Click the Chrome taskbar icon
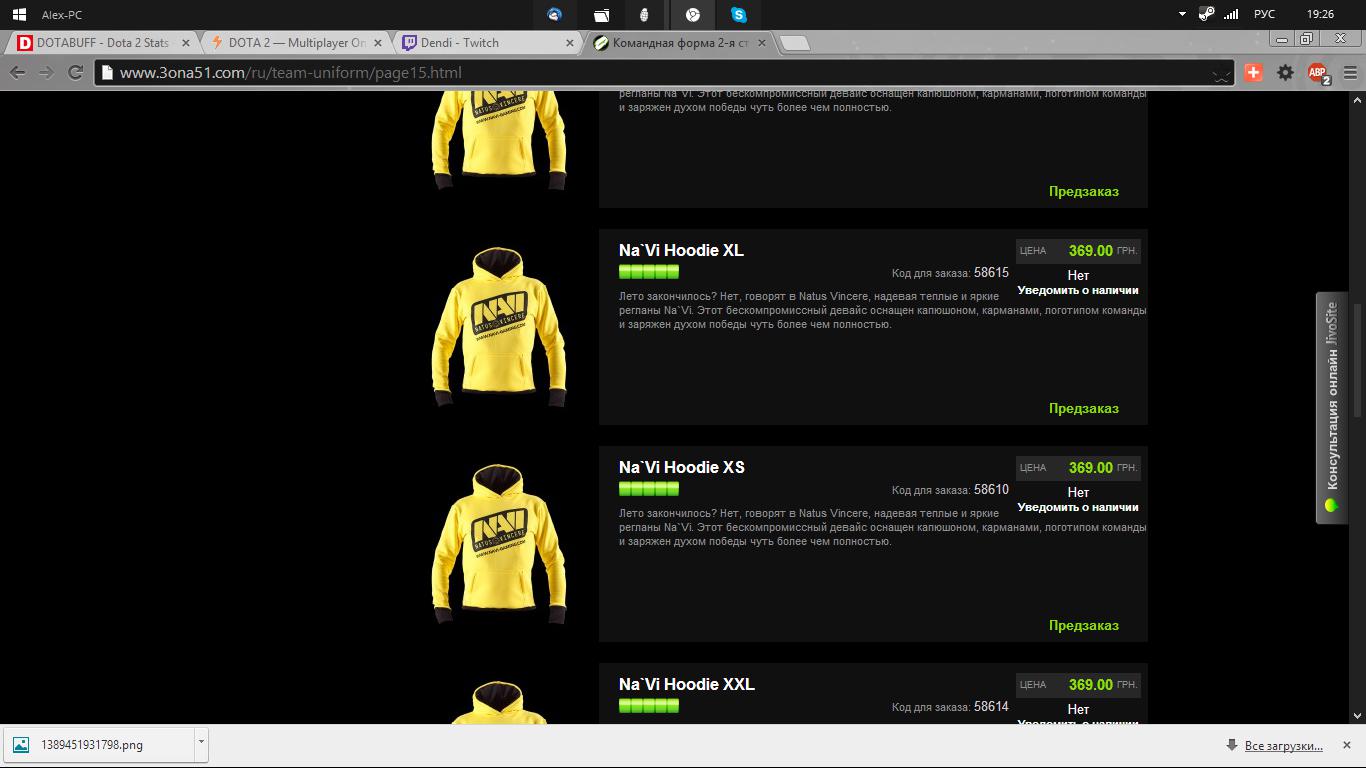This screenshot has width=1366, height=768. coord(693,15)
